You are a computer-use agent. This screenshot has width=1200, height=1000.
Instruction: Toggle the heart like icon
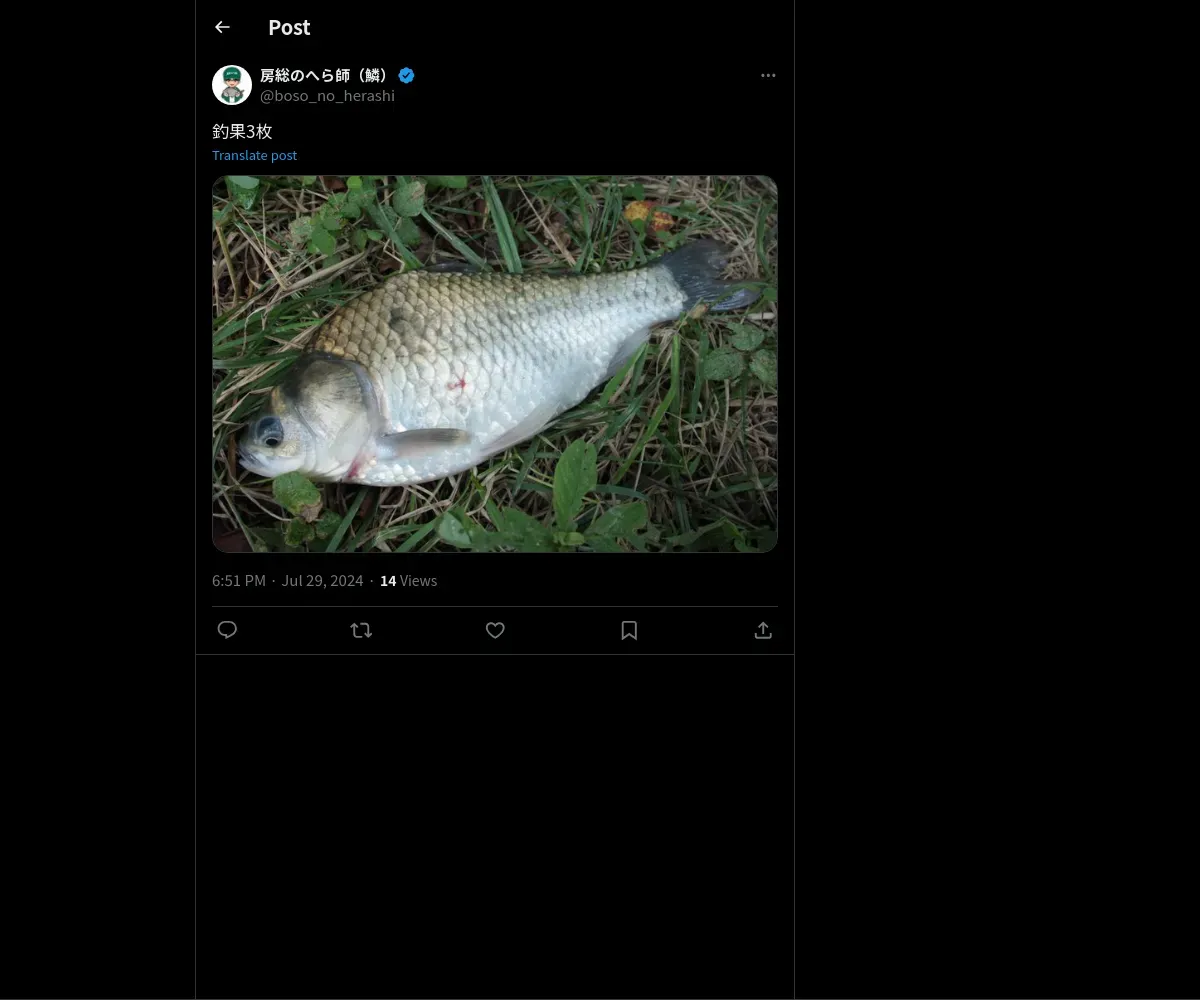point(495,630)
